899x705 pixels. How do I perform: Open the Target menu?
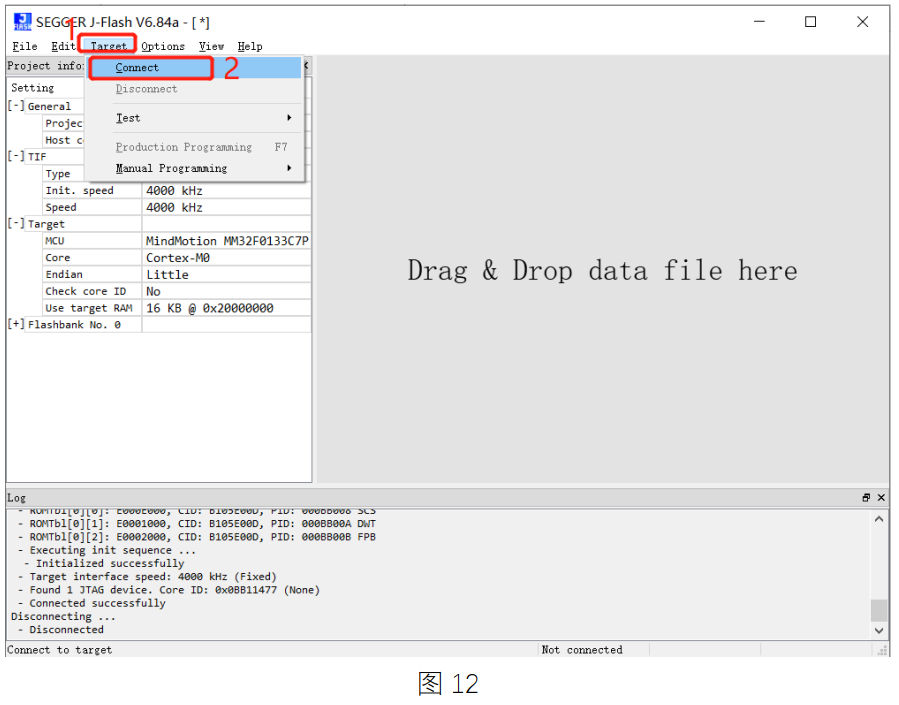click(x=108, y=46)
